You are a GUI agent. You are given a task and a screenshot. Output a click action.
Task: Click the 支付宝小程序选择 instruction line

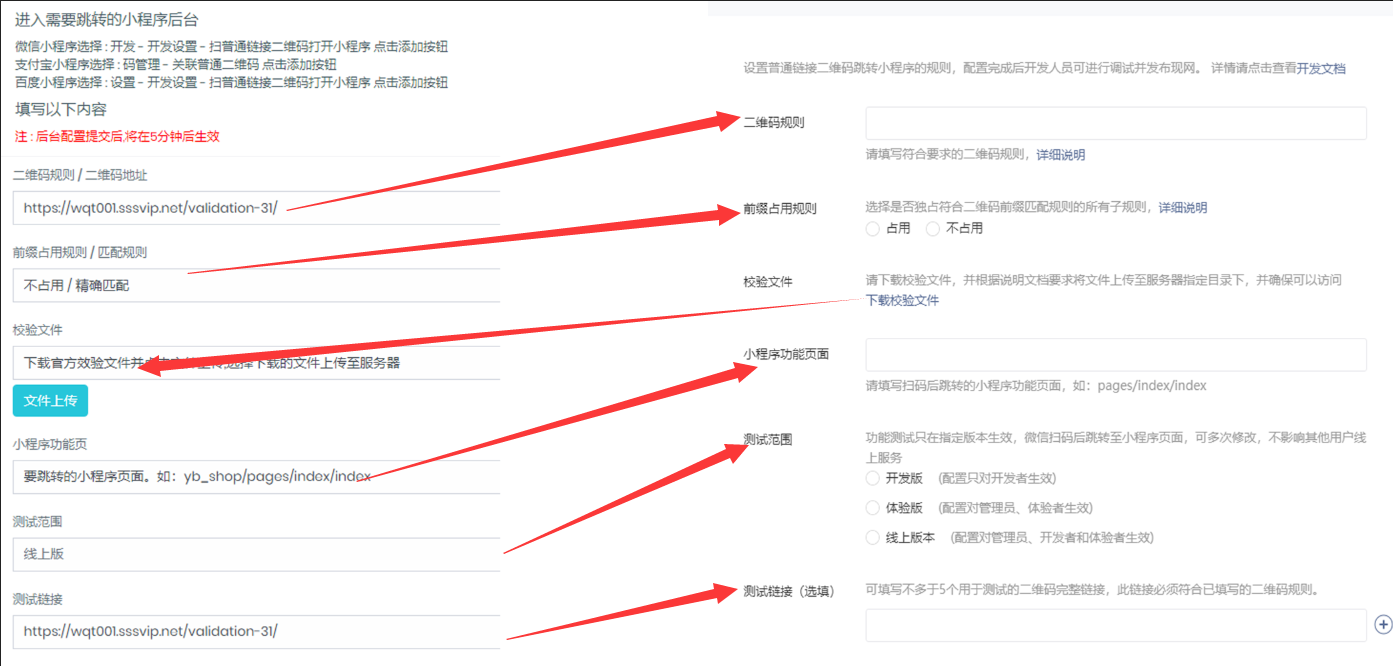point(176,64)
